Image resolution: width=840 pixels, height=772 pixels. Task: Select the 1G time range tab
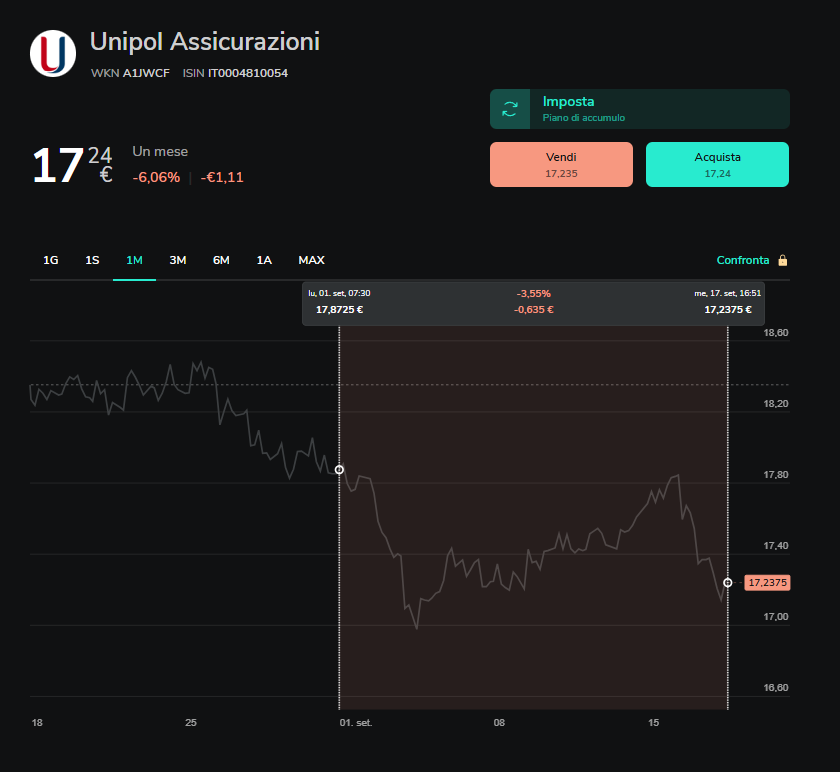[x=51, y=260]
